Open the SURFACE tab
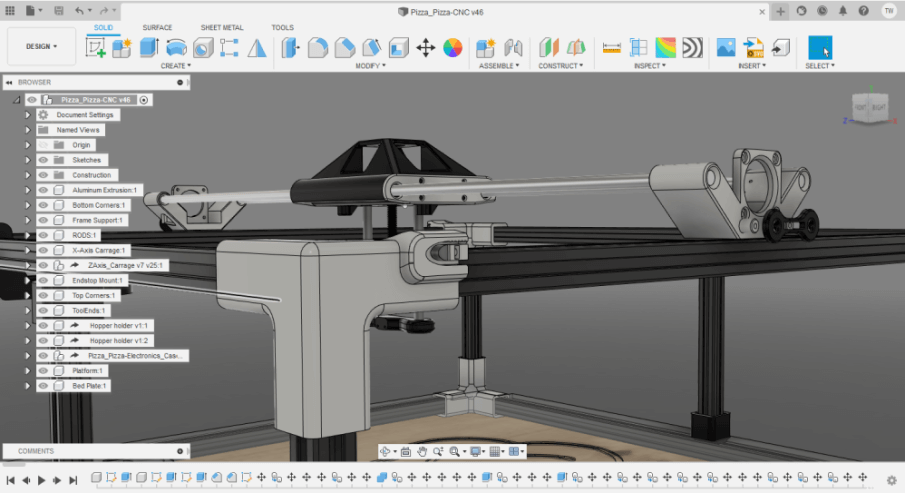Image resolution: width=905 pixels, height=493 pixels. point(157,27)
